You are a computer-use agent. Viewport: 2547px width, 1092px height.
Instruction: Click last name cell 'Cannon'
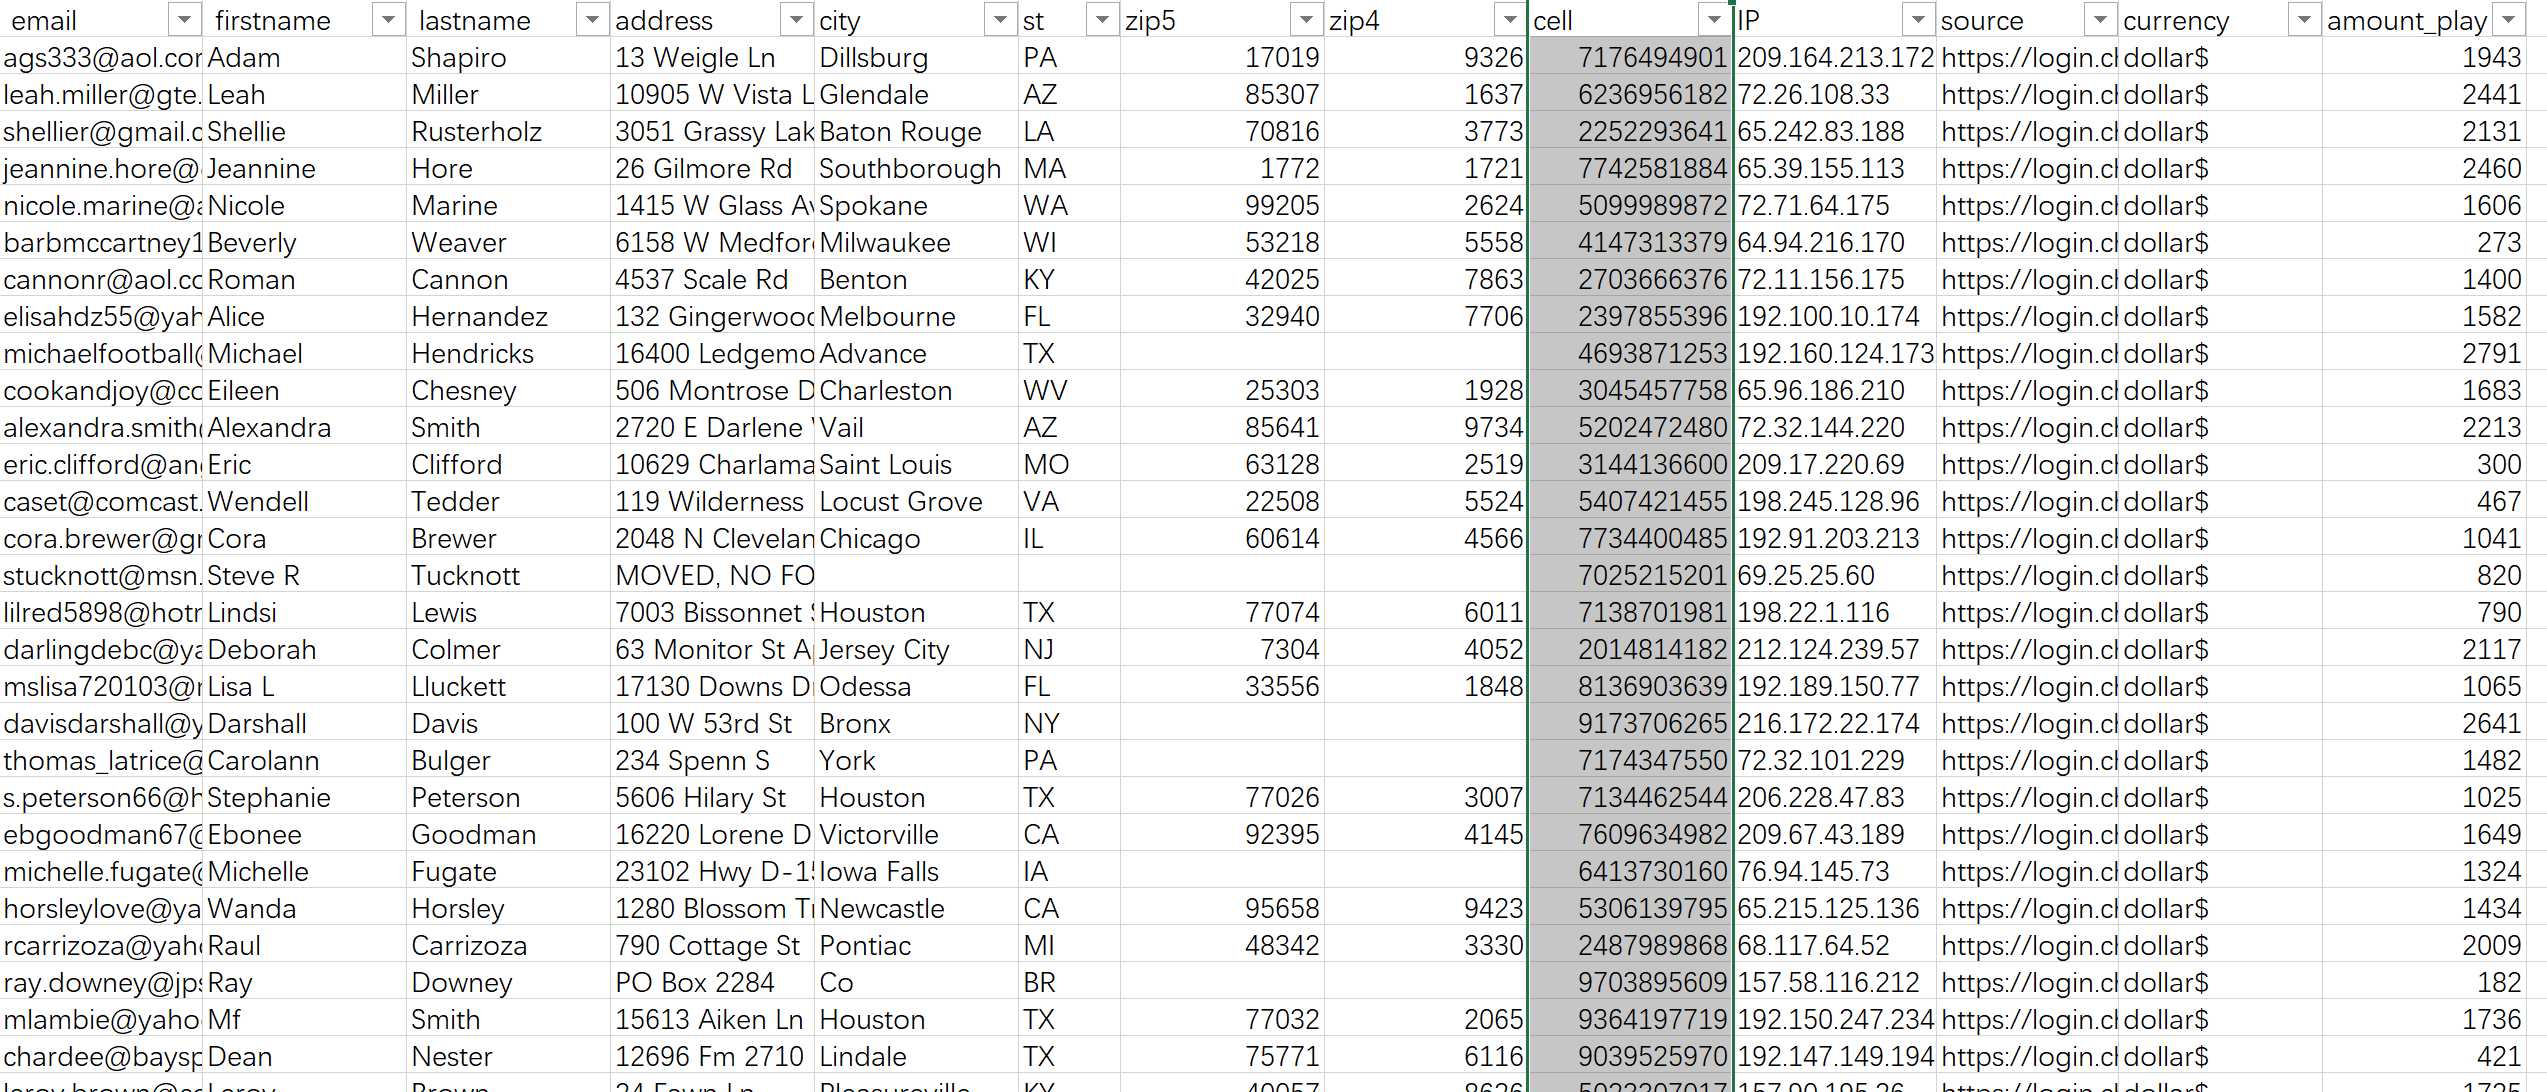point(509,280)
